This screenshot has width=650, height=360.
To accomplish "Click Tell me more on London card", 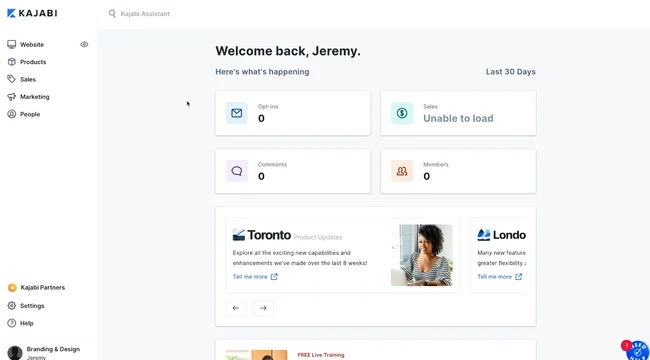I will pos(495,277).
